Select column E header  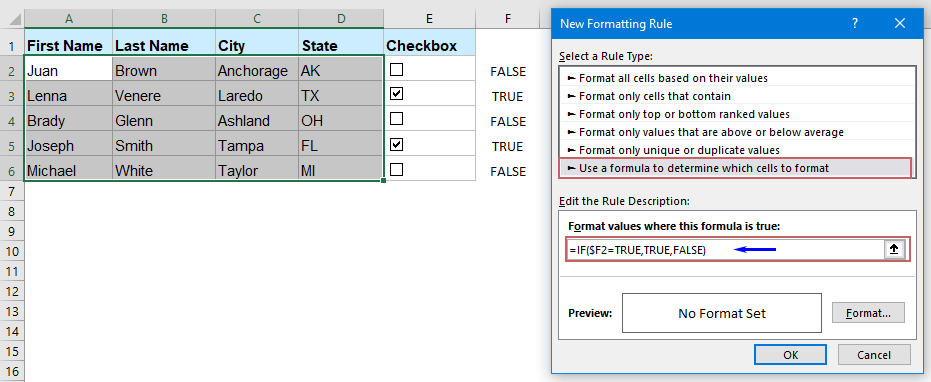click(x=429, y=18)
